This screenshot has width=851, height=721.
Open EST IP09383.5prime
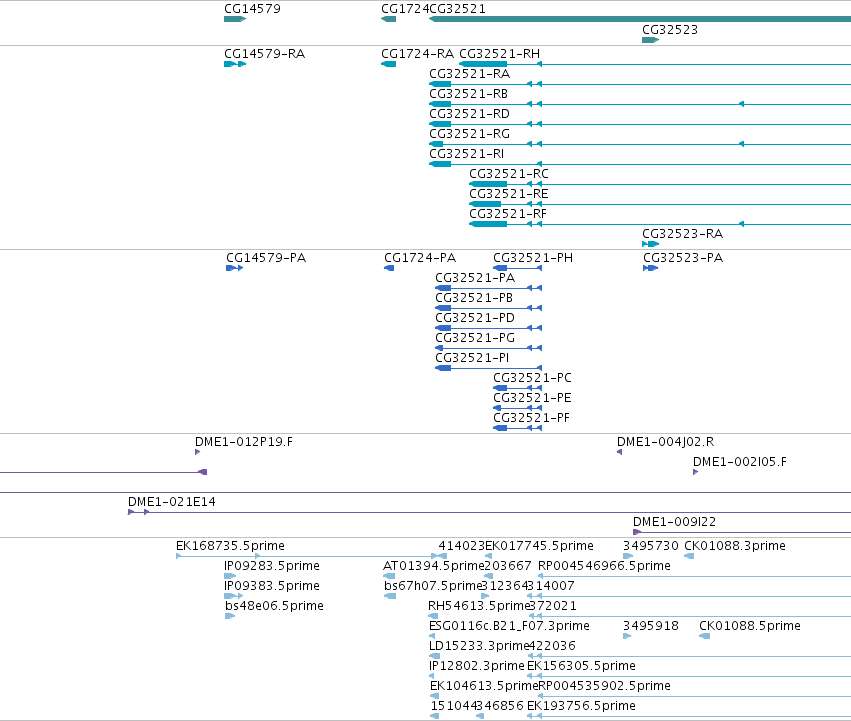coord(272,586)
